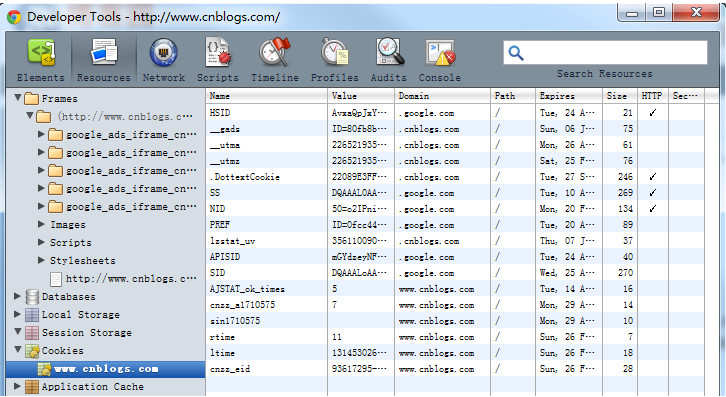726x397 pixels.
Task: Select the www.cnblogs.com cookies entry
Action: pos(106,369)
